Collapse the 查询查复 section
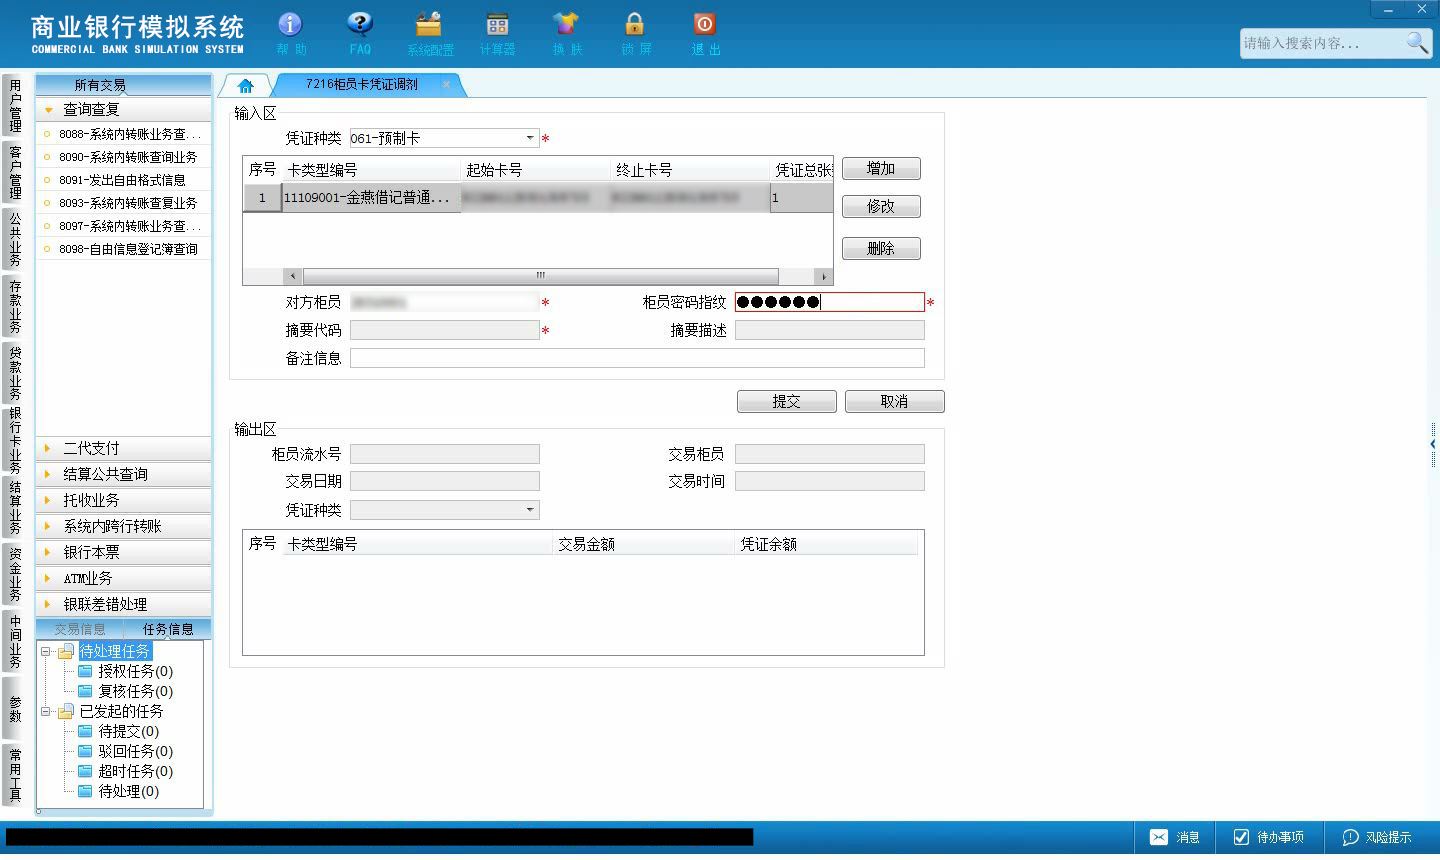The height and width of the screenshot is (860, 1440). click(124, 109)
